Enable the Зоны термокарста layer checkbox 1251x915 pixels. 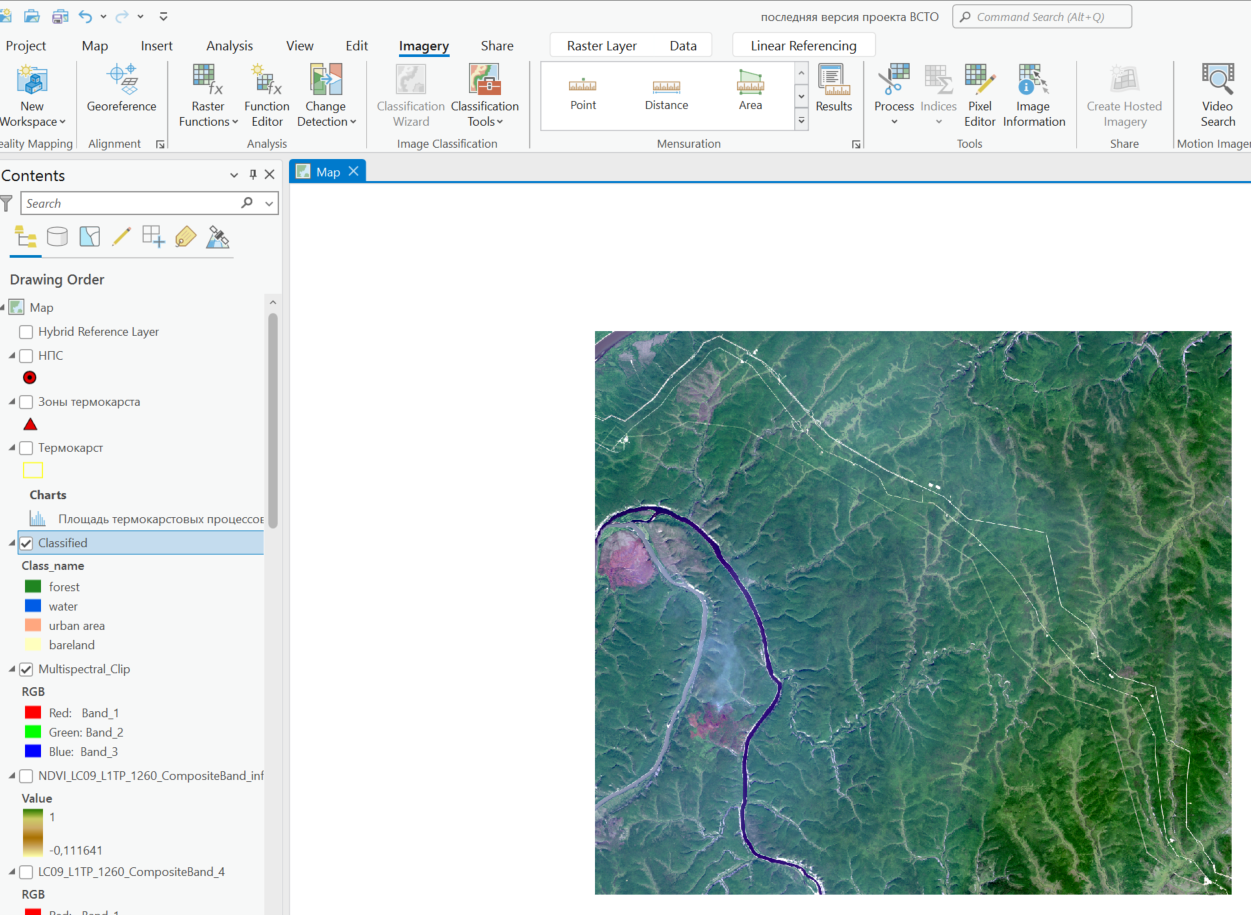[x=25, y=401]
